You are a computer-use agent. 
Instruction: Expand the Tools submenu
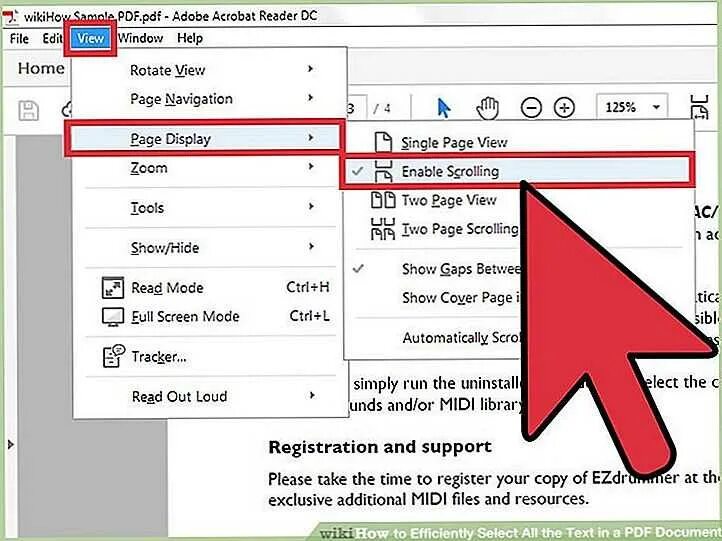coord(210,208)
